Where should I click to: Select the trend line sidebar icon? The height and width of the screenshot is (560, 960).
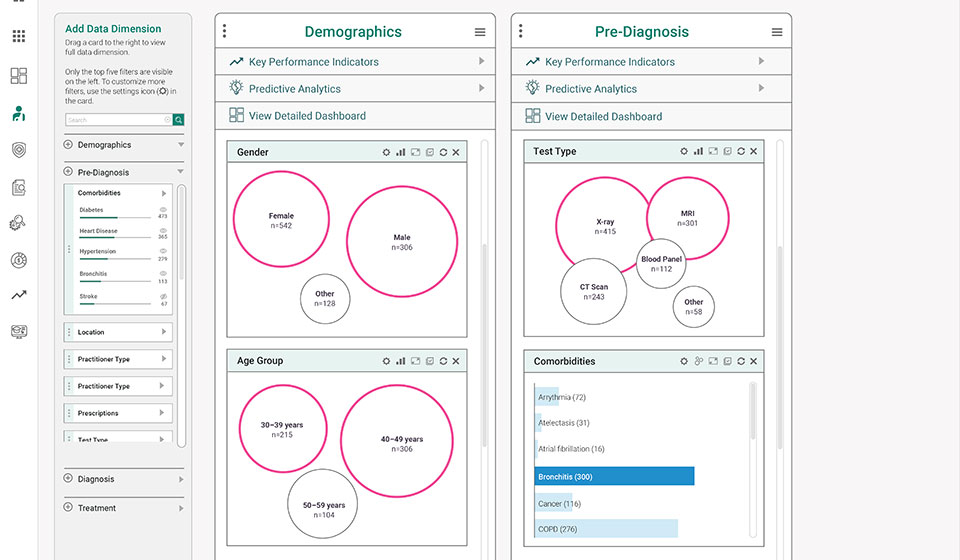[x=19, y=295]
